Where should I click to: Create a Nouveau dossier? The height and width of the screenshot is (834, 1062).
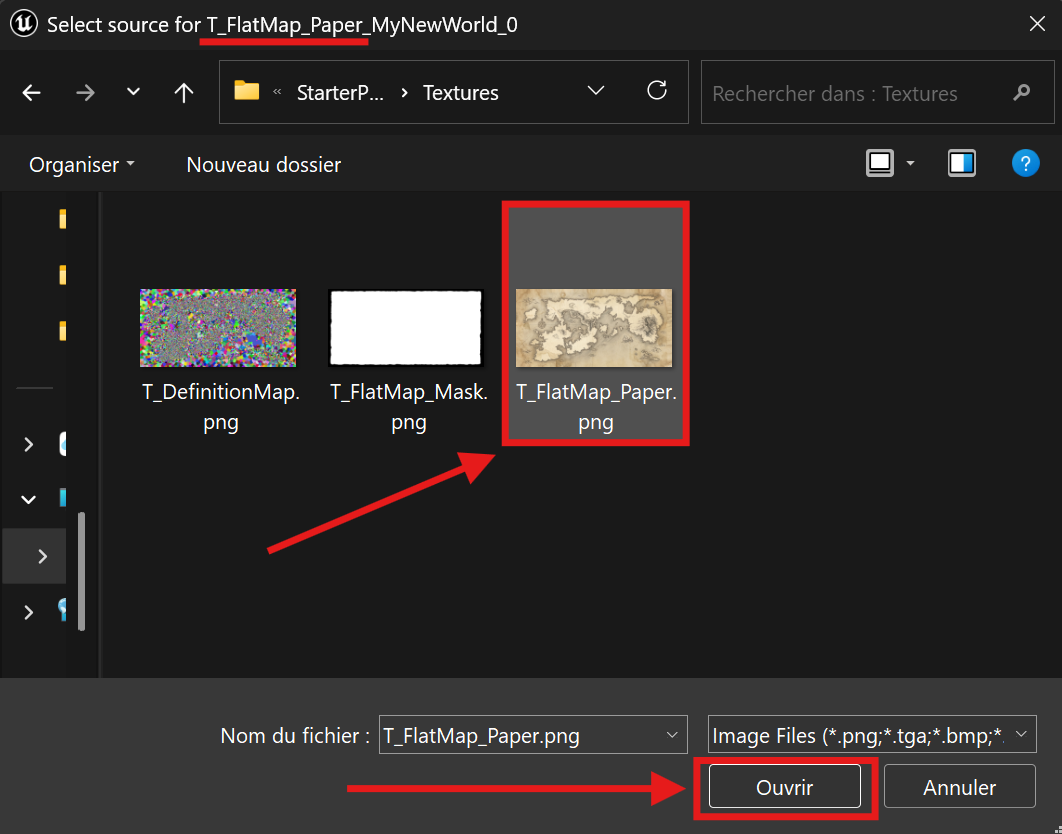[263, 165]
